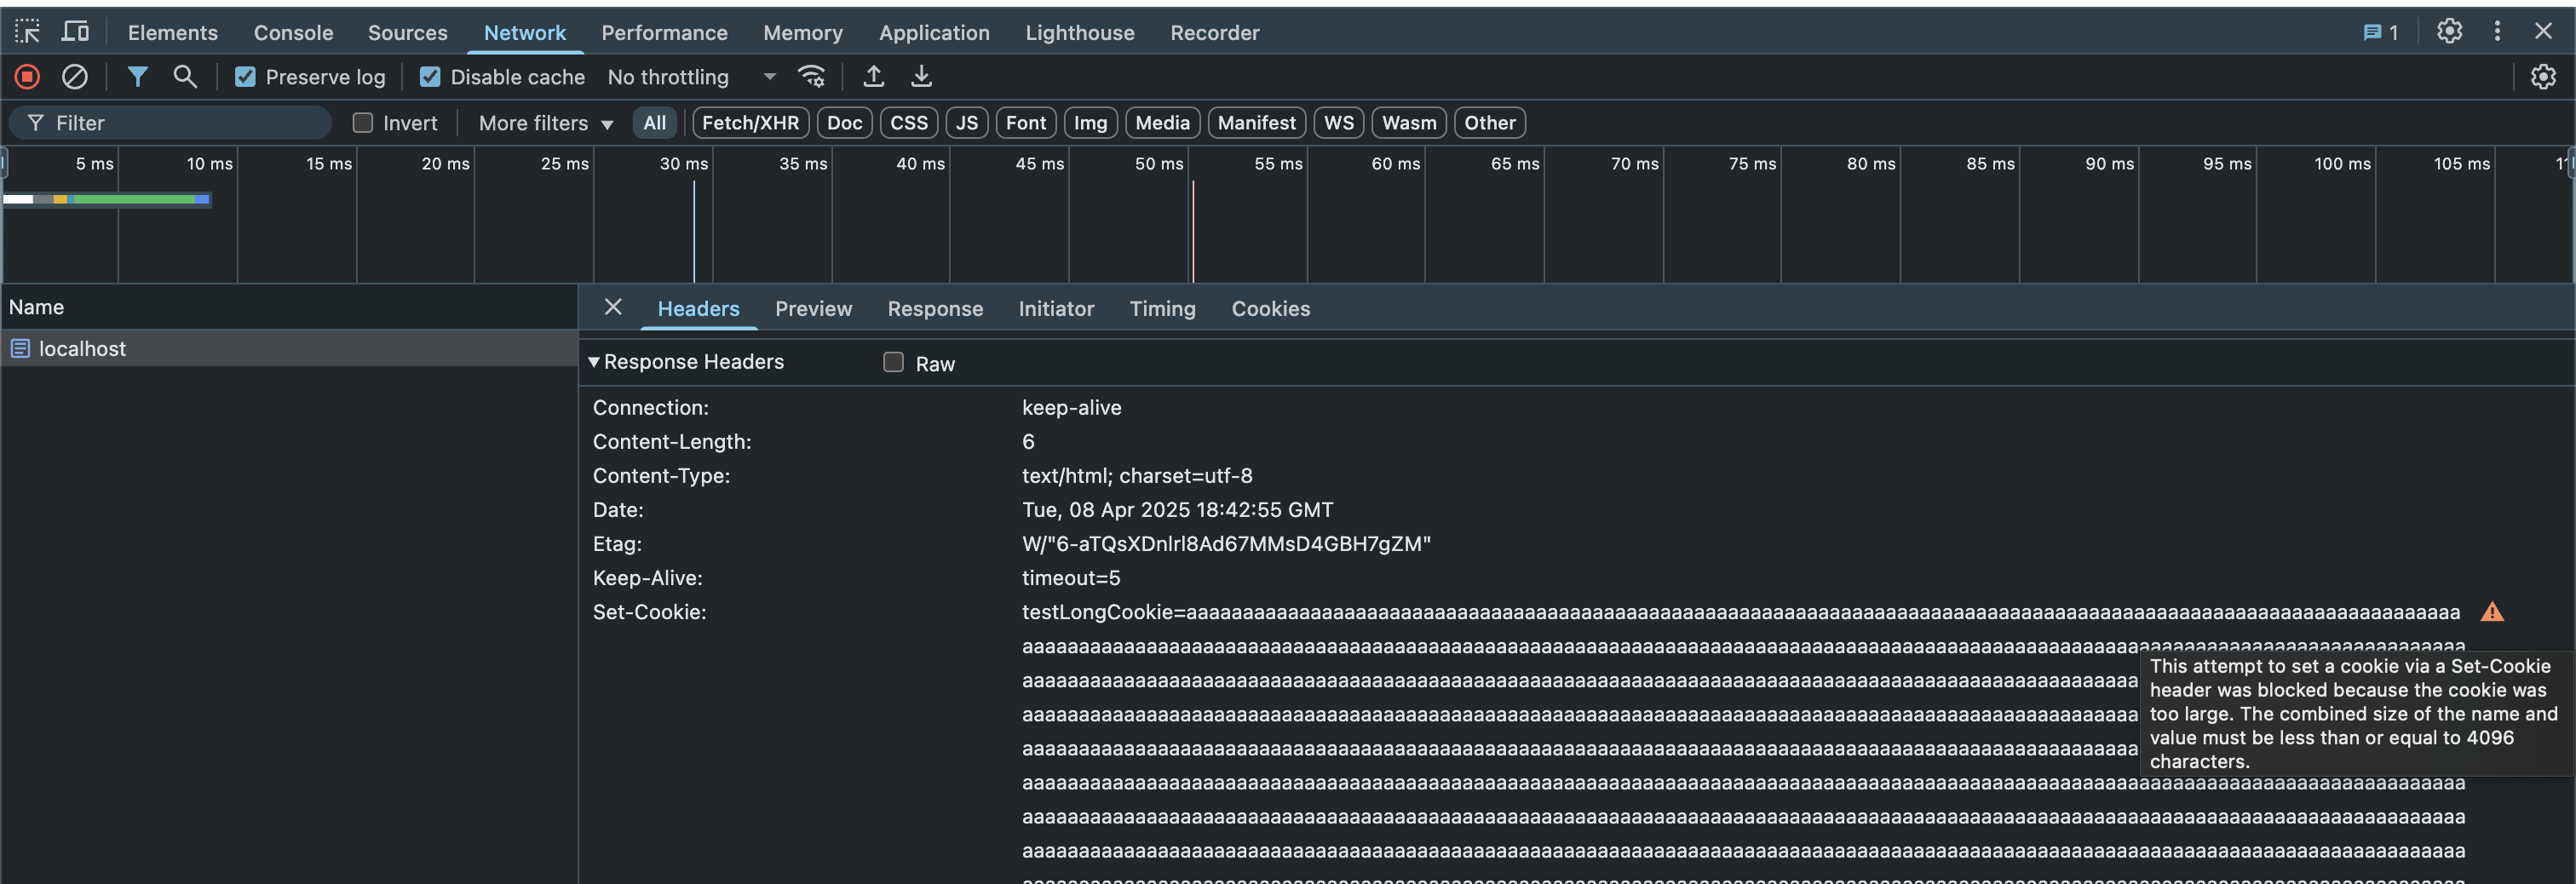Filter by WS requests

click(x=1339, y=123)
